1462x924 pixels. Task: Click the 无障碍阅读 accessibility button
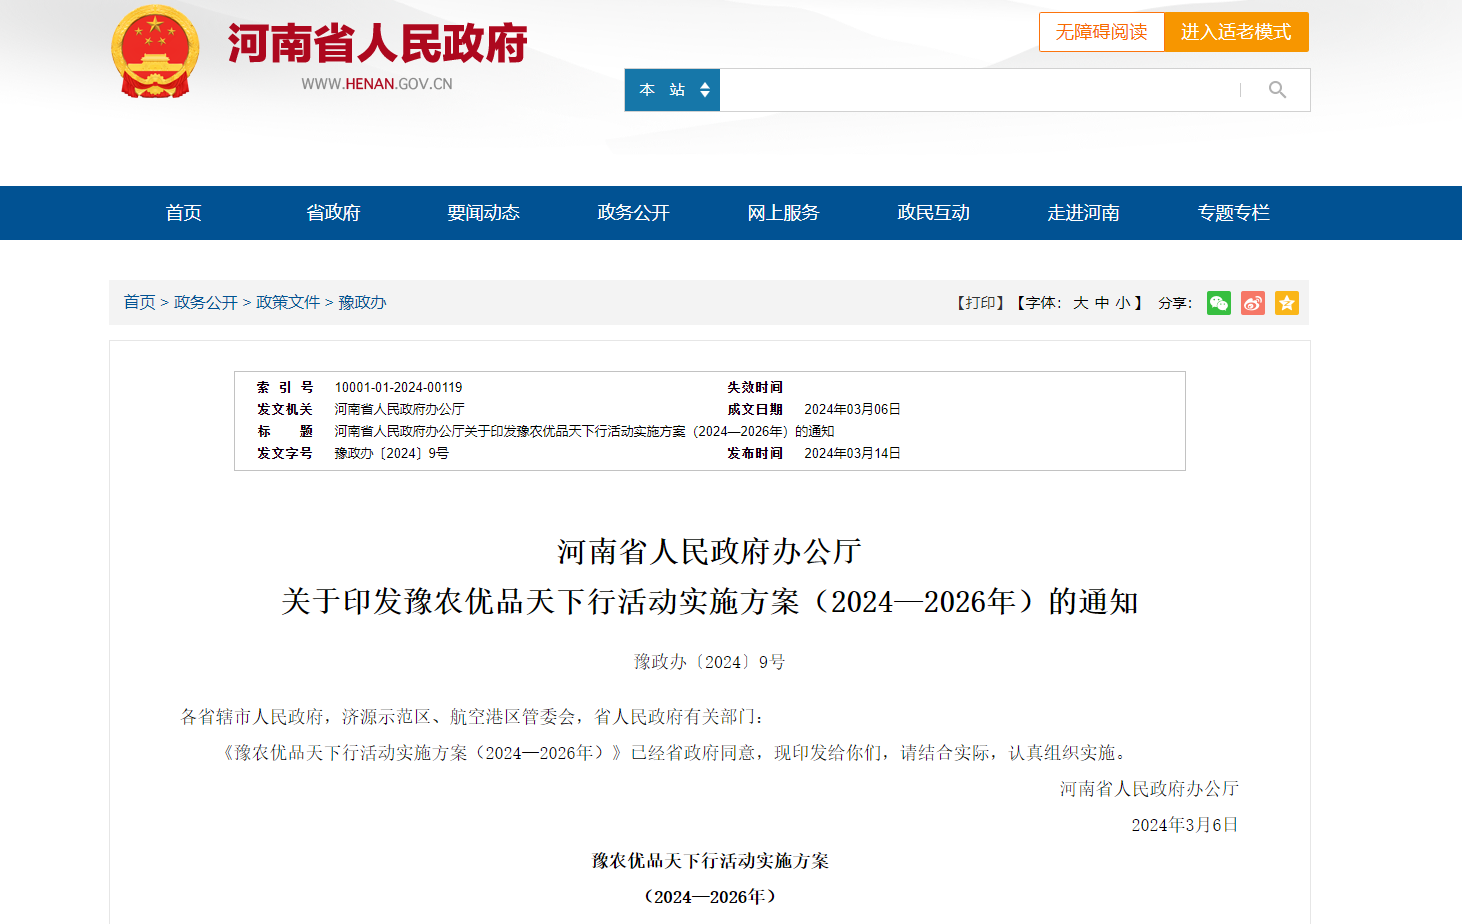click(x=1101, y=32)
